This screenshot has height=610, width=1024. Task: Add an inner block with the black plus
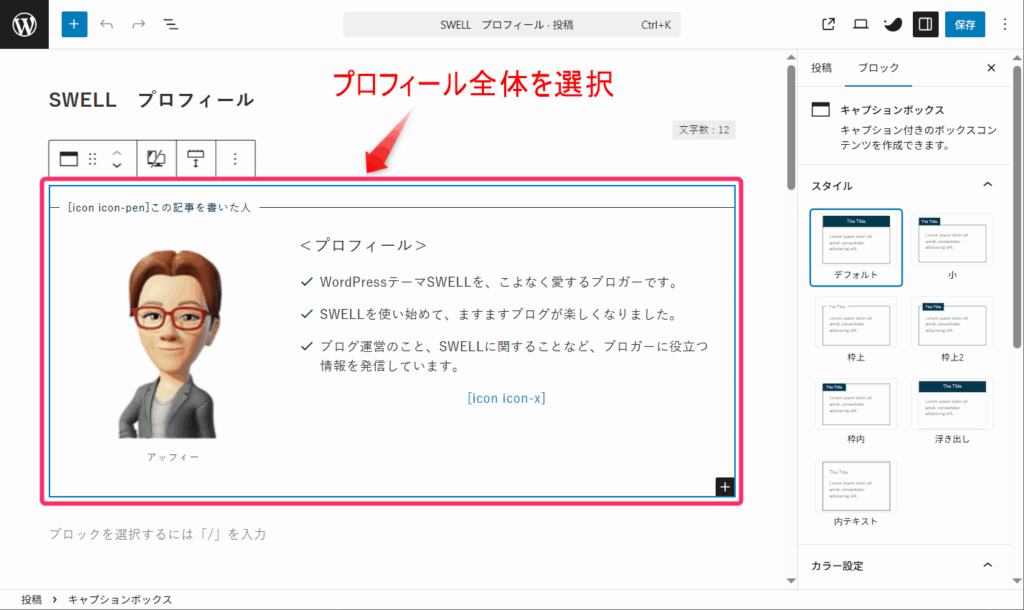[x=724, y=487]
